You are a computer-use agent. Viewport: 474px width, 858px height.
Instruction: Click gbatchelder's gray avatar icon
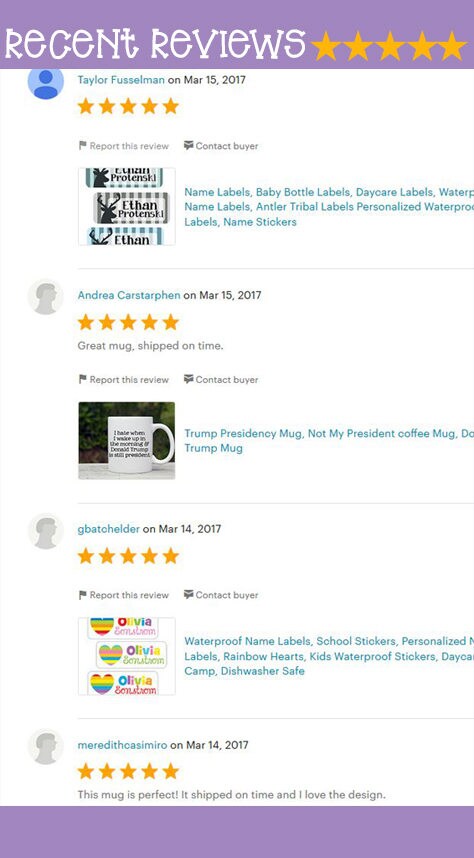[x=46, y=531]
